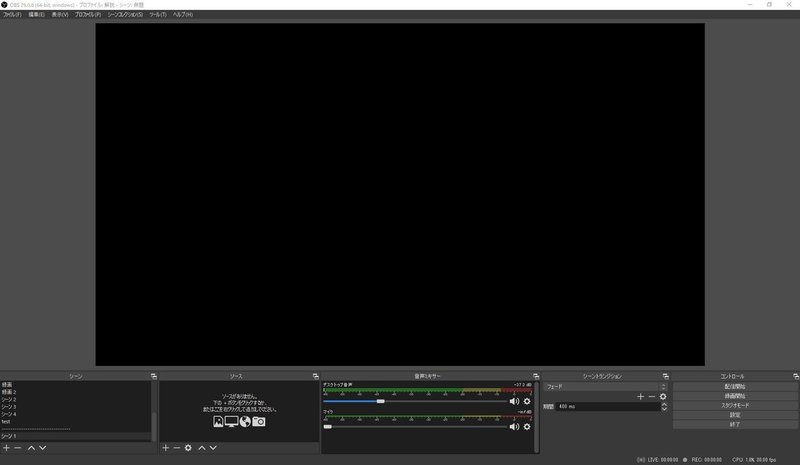Click the camera source icon
The image size is (800, 465).
pos(259,422)
